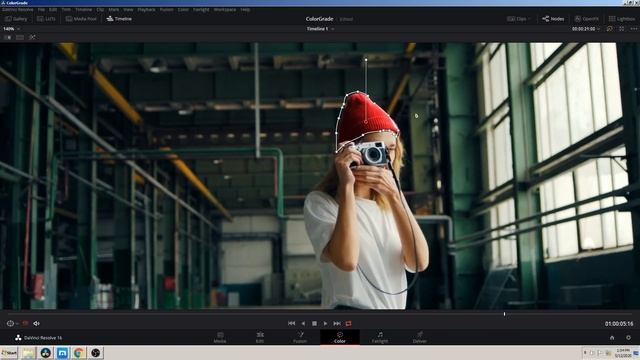
Task: Open the Windows Start button
Action: coord(9,353)
